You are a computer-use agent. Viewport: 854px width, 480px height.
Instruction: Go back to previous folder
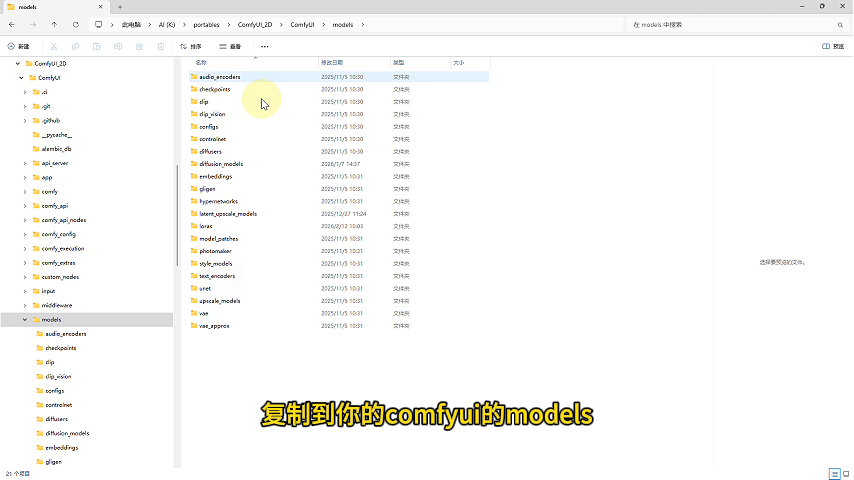(x=12, y=25)
